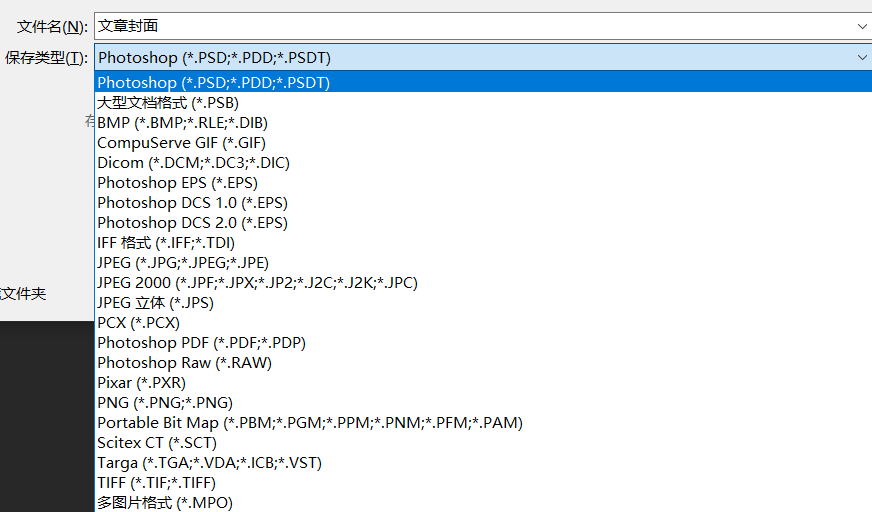This screenshot has width=872, height=512.
Task: Select Photoshop PDF (*.PDF;*.PDP) option
Action: click(483, 343)
